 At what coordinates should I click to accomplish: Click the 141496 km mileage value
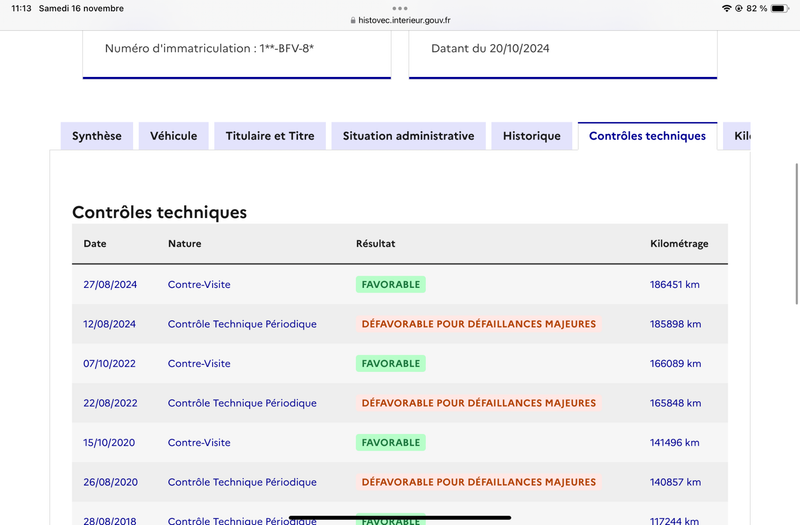pyautogui.click(x=674, y=443)
